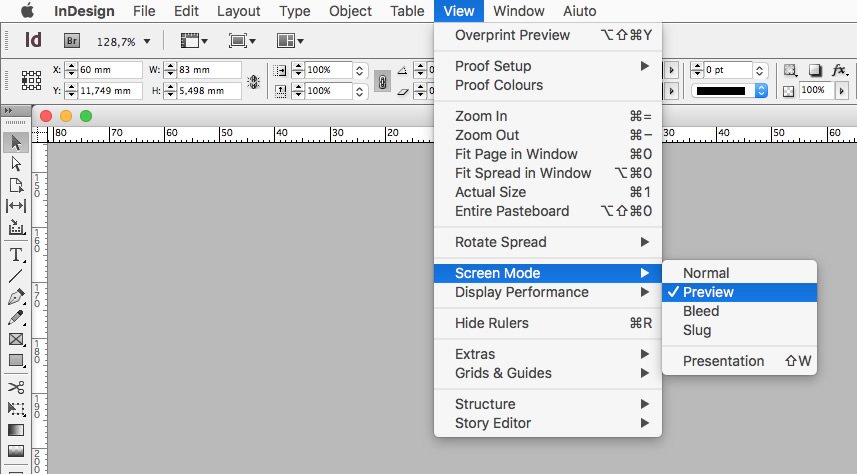Choose Bleed screen mode
Image resolution: width=857 pixels, height=474 pixels.
click(739, 311)
